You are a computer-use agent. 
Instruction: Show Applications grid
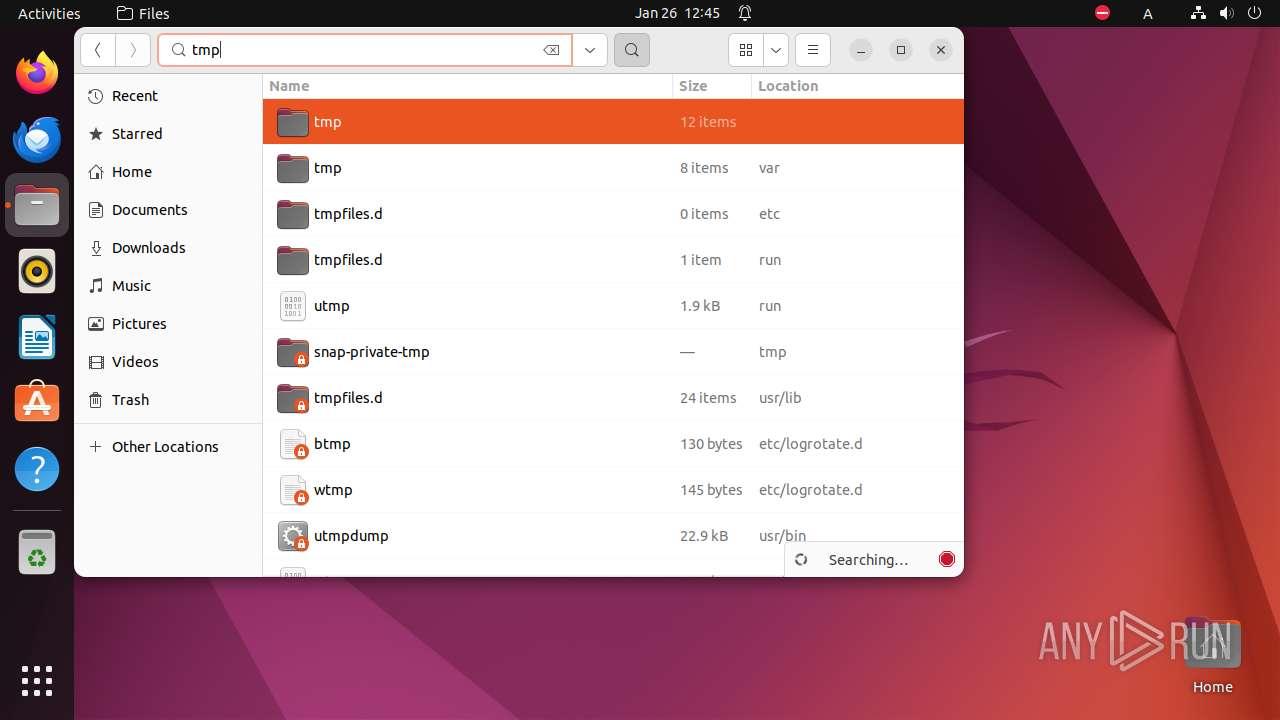click(37, 680)
